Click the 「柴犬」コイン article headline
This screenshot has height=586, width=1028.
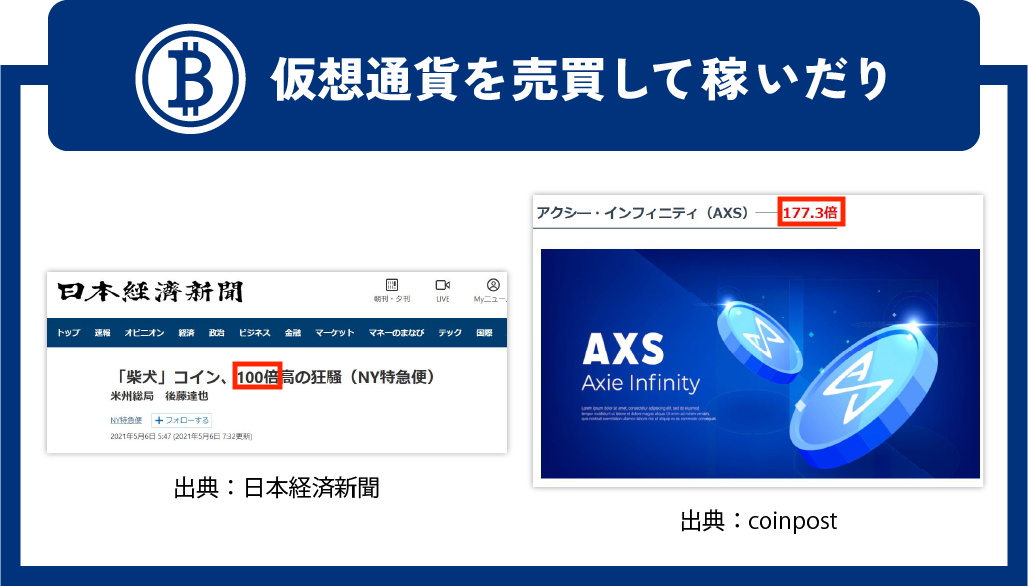point(275,377)
